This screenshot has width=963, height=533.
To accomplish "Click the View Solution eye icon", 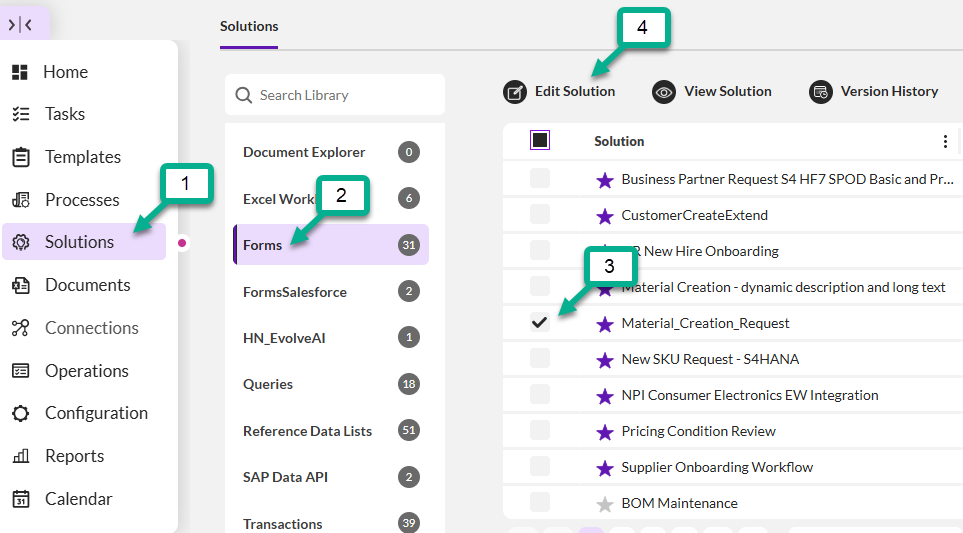I will [663, 92].
